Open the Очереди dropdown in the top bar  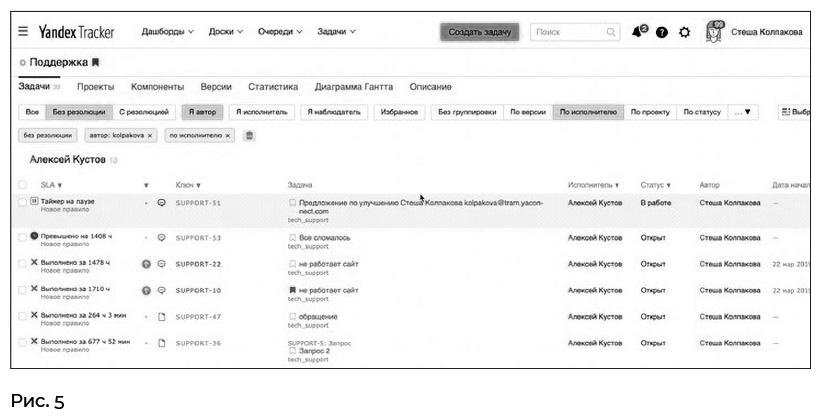(280, 32)
